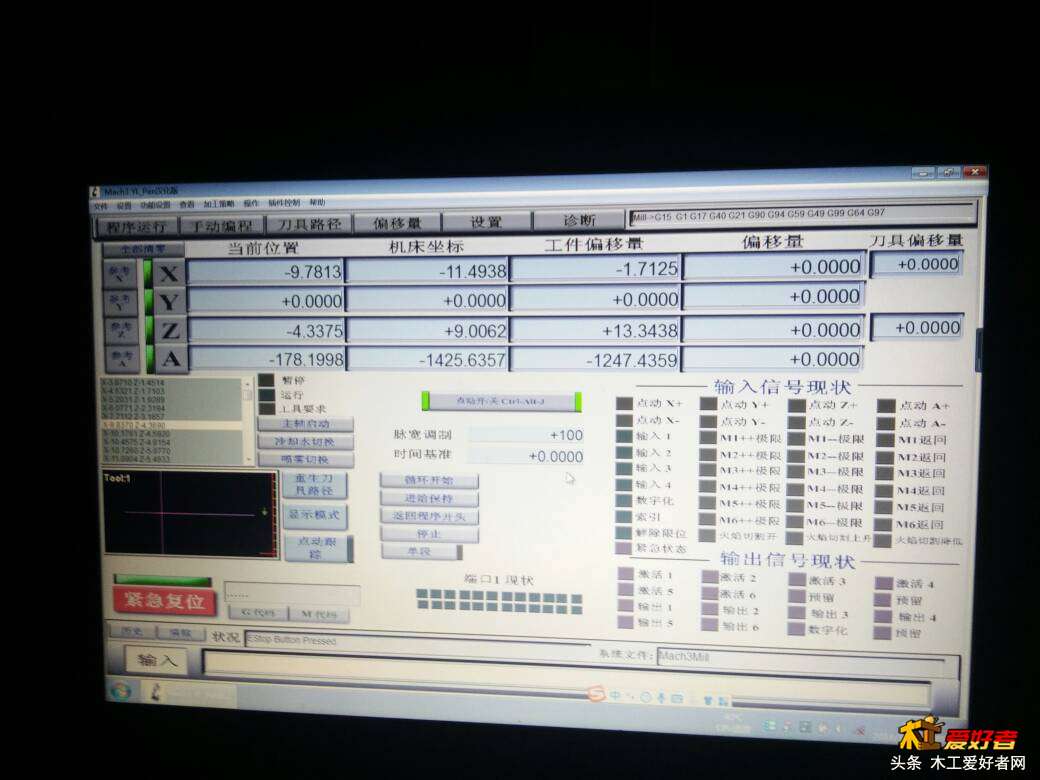The image size is (1040, 780).
Task: Open the 查看 menu
Action: coord(187,205)
